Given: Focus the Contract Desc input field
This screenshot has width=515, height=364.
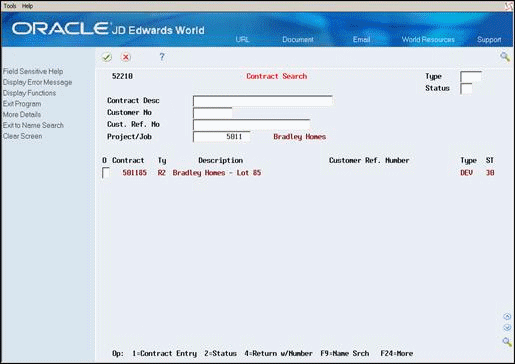Looking at the screenshot, I should (263, 101).
